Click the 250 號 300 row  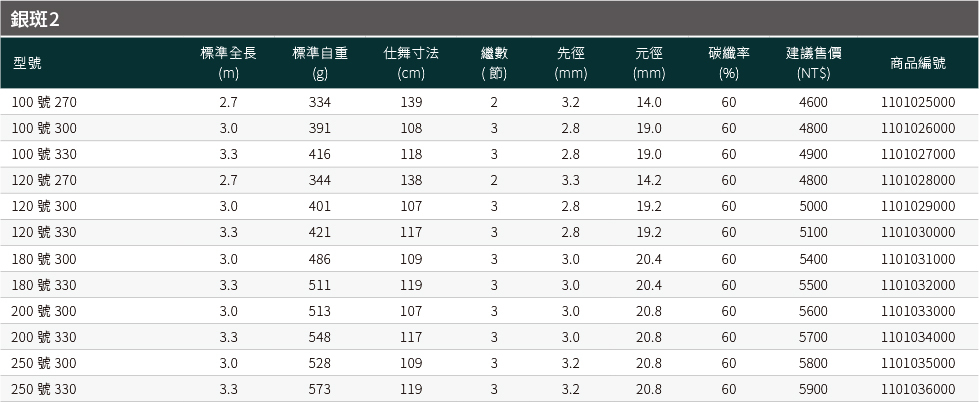490,363
